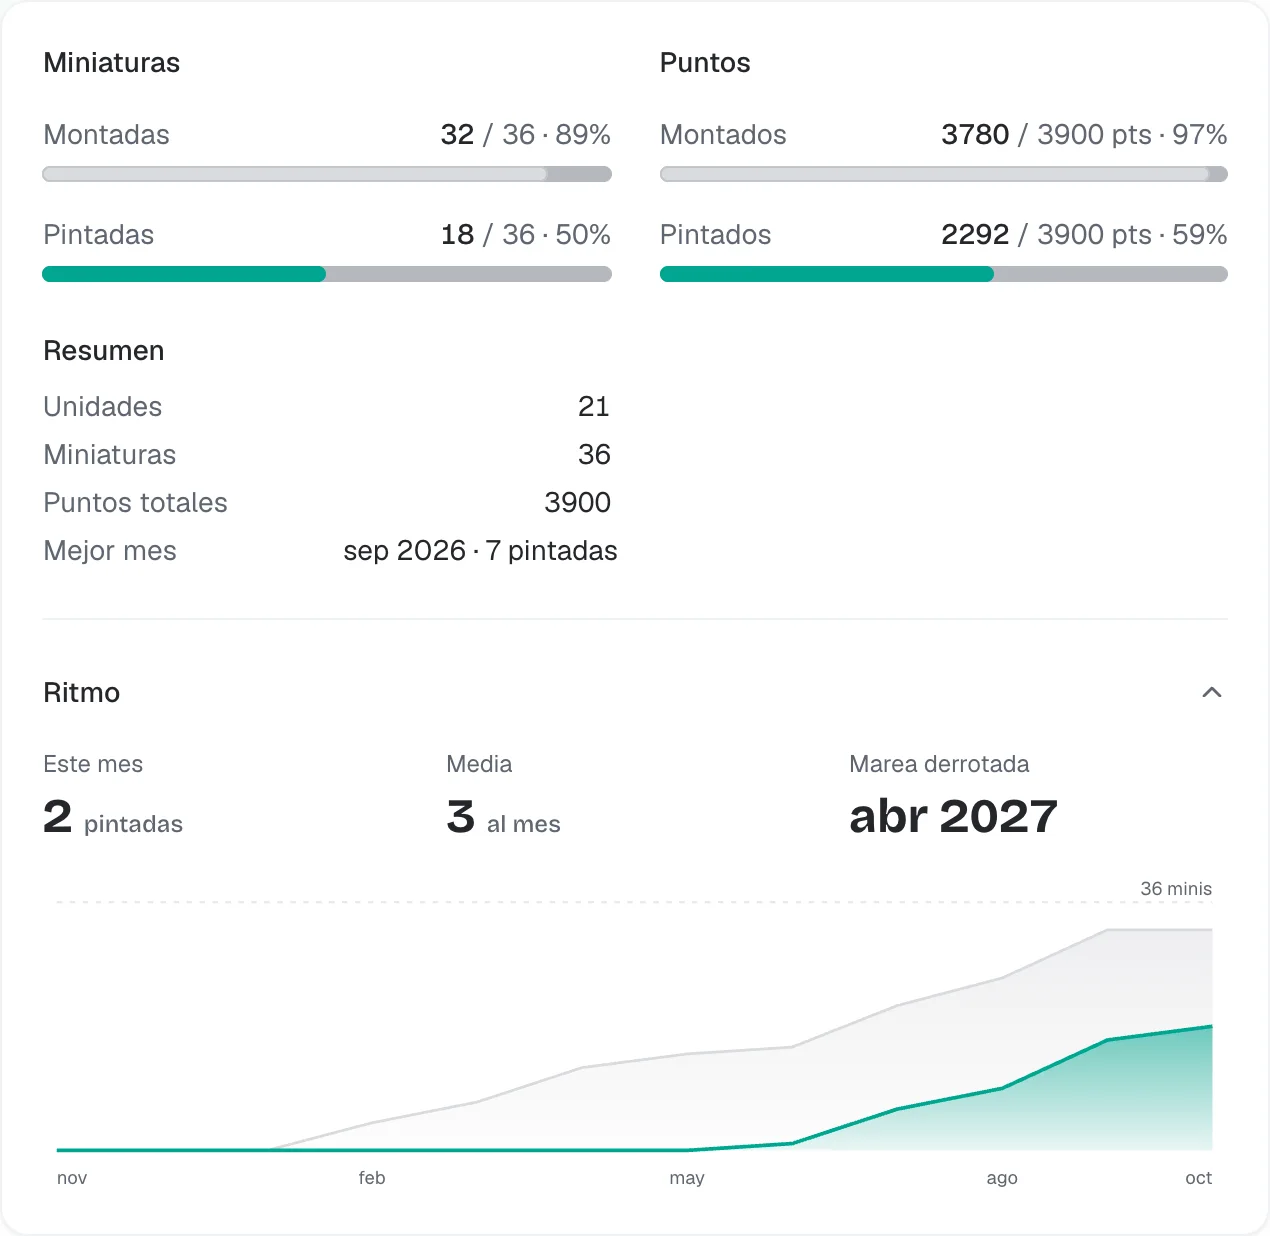The width and height of the screenshot is (1270, 1236).
Task: Click the "Montadas" label
Action: (107, 135)
